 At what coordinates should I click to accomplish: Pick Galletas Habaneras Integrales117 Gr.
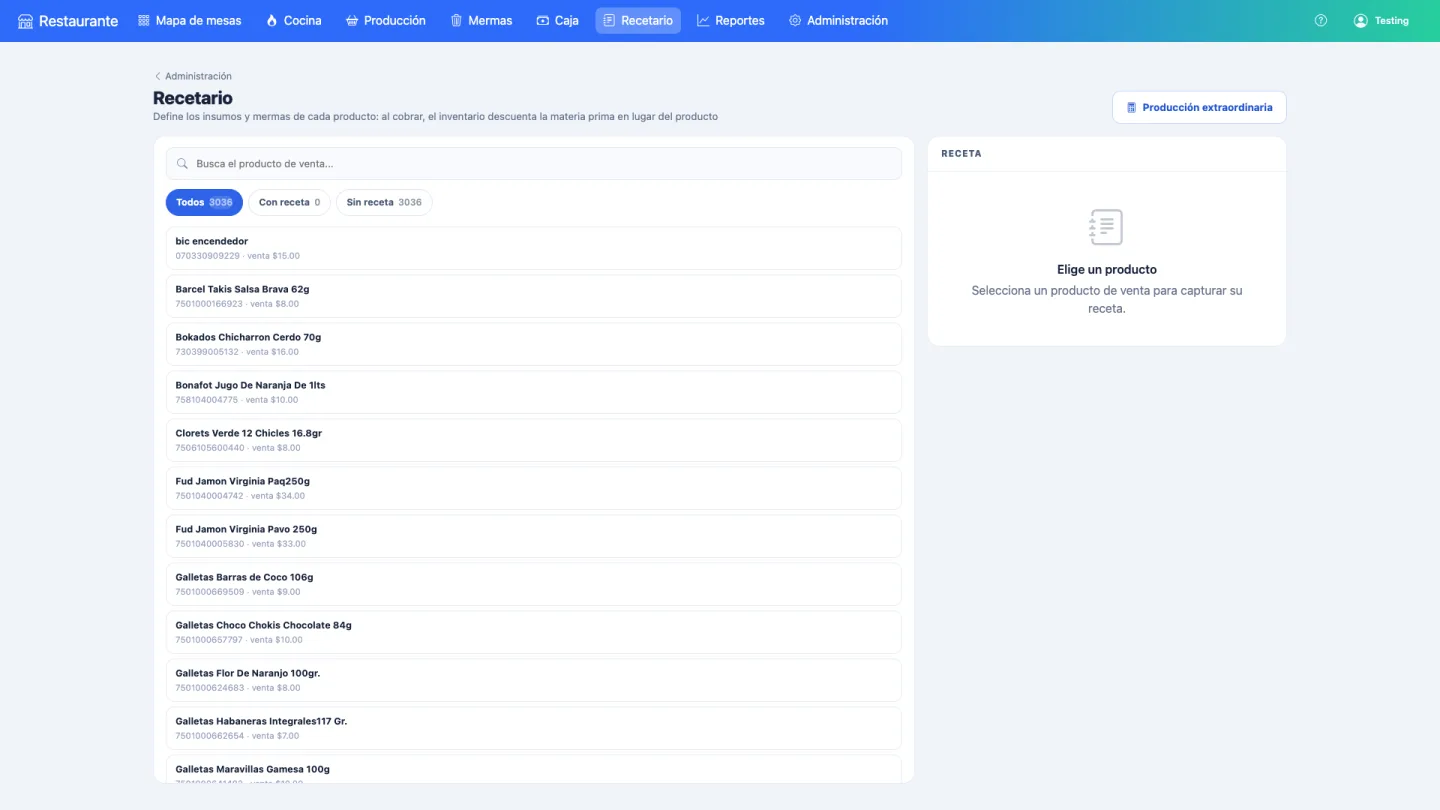pos(534,728)
